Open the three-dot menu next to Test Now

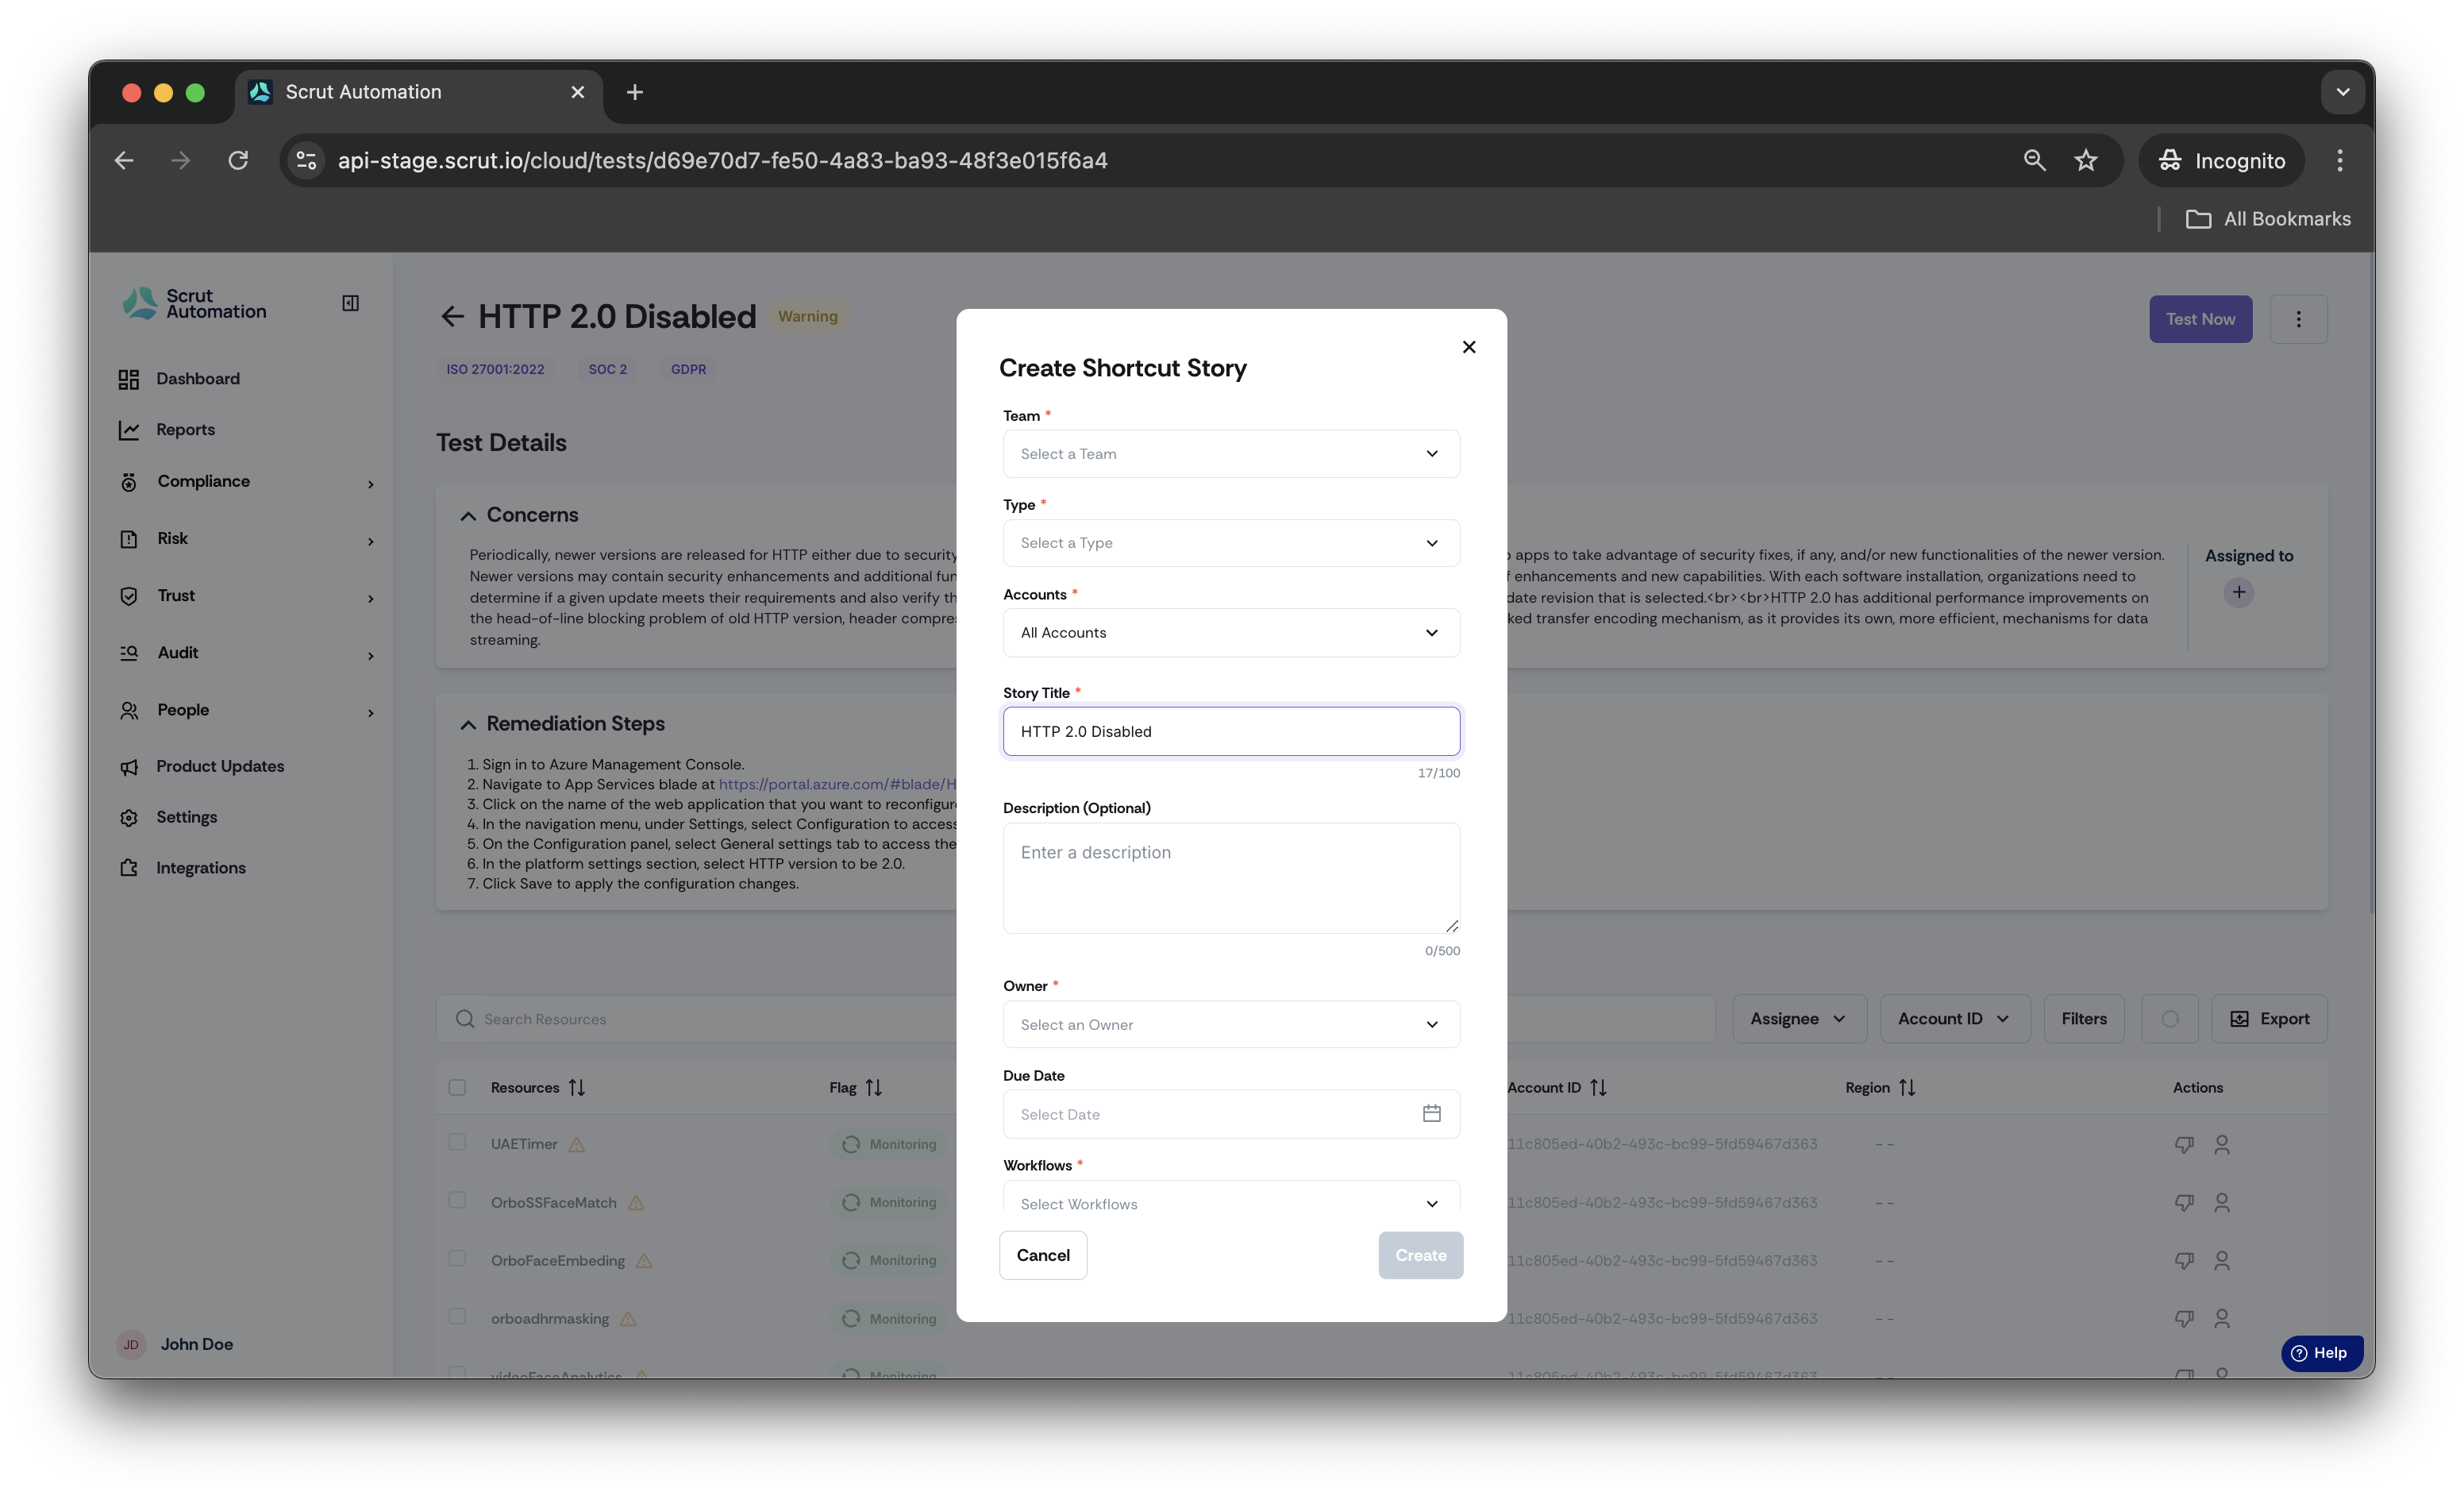tap(2298, 319)
